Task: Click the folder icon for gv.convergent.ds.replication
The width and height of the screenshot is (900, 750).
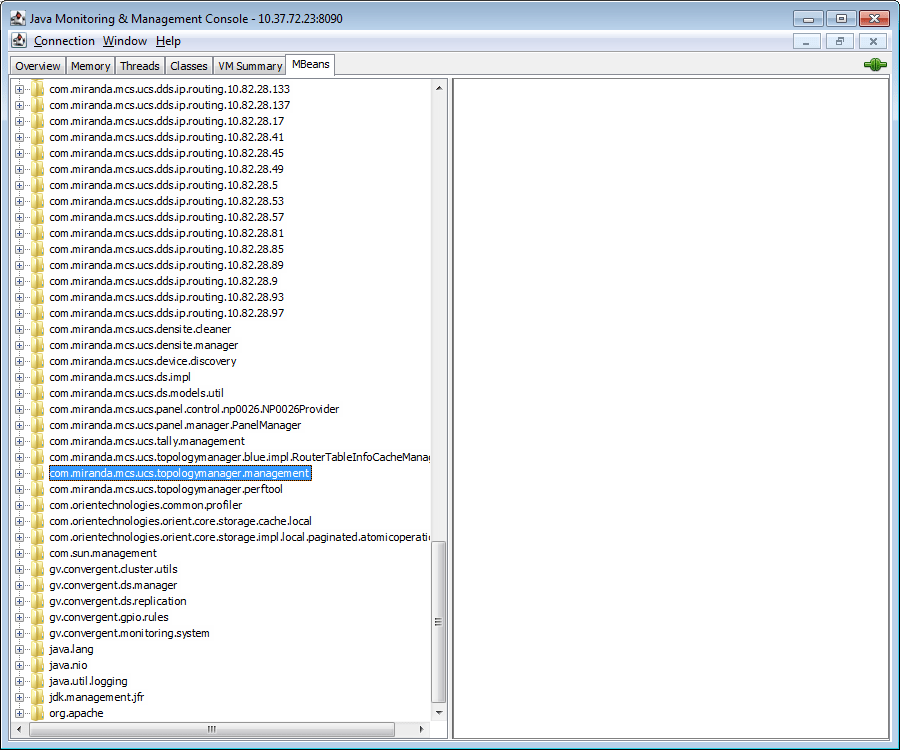Action: (38, 601)
